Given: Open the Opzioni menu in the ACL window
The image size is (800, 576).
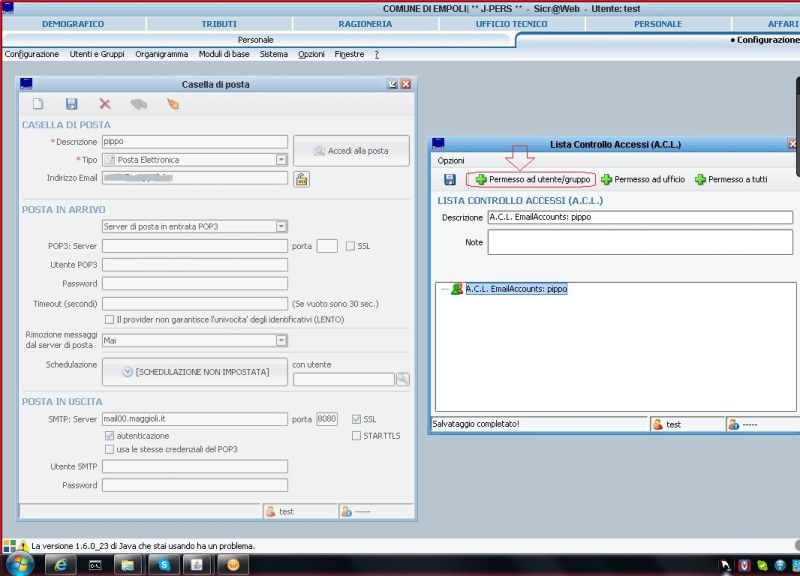Looking at the screenshot, I should (x=452, y=160).
